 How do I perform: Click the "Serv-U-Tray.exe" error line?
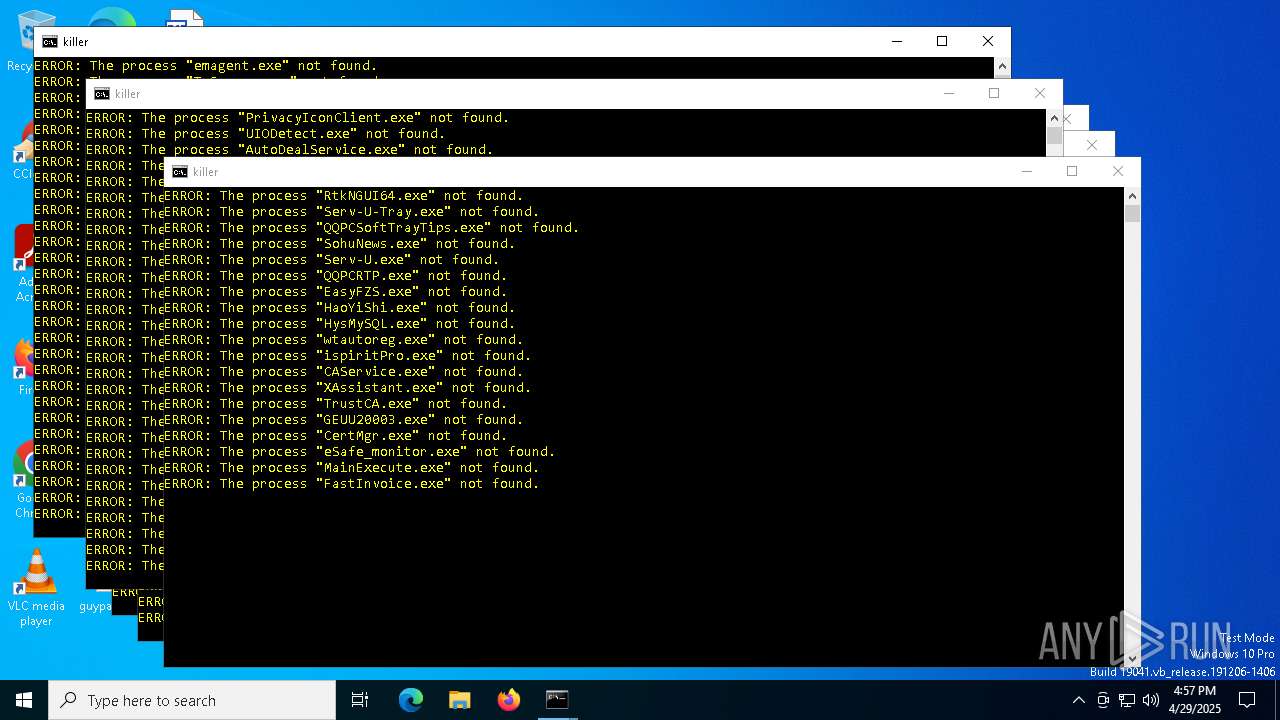(351, 212)
